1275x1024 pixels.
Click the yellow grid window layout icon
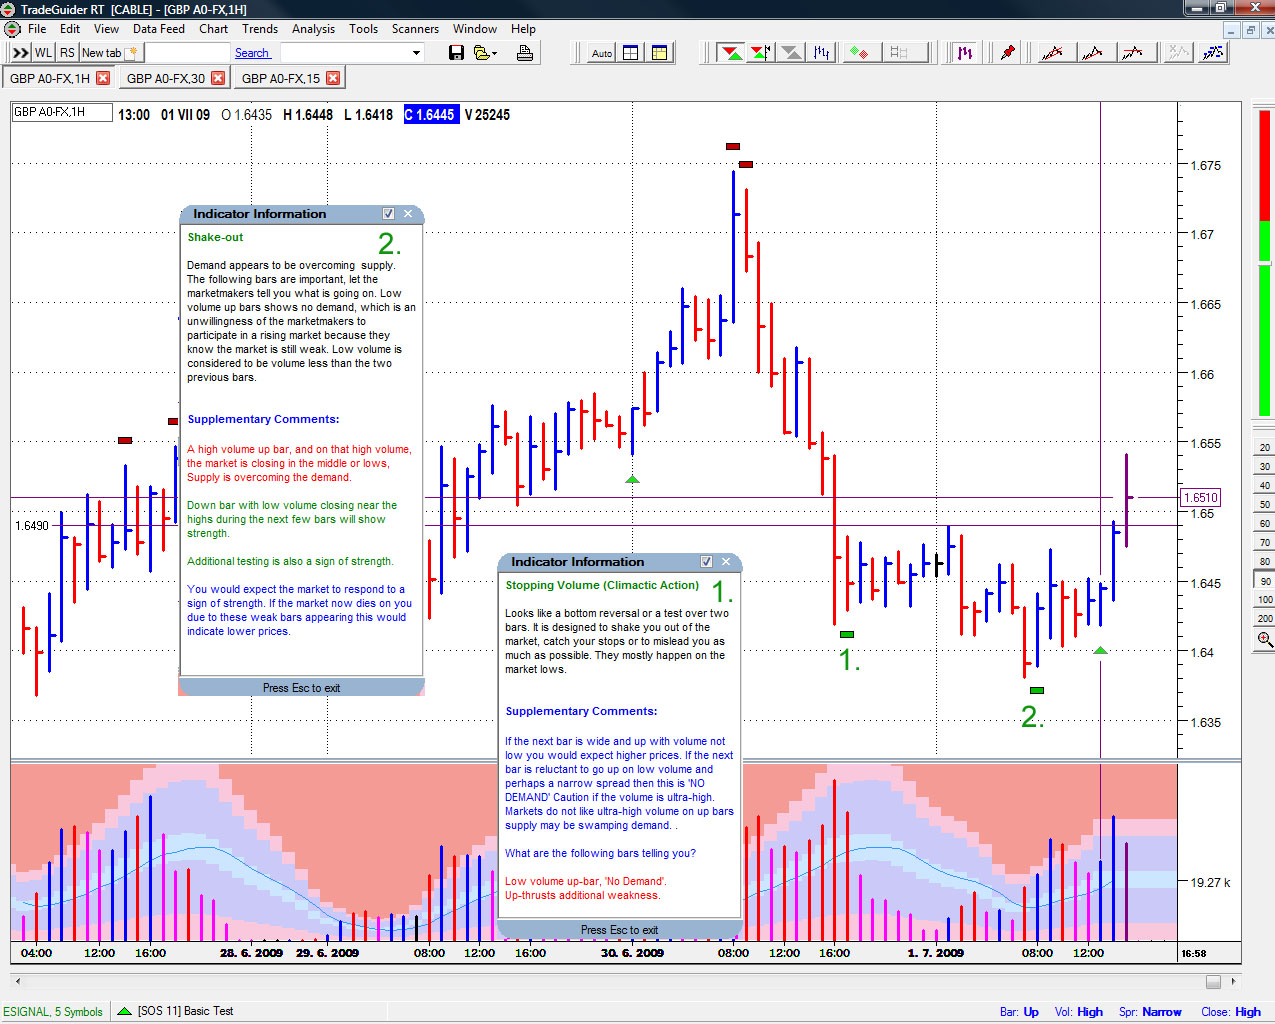660,53
